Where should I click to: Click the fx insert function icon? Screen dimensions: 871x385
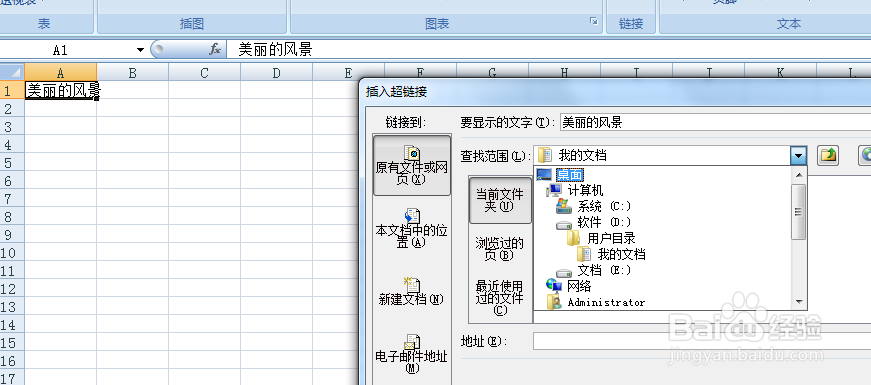pyautogui.click(x=215, y=49)
